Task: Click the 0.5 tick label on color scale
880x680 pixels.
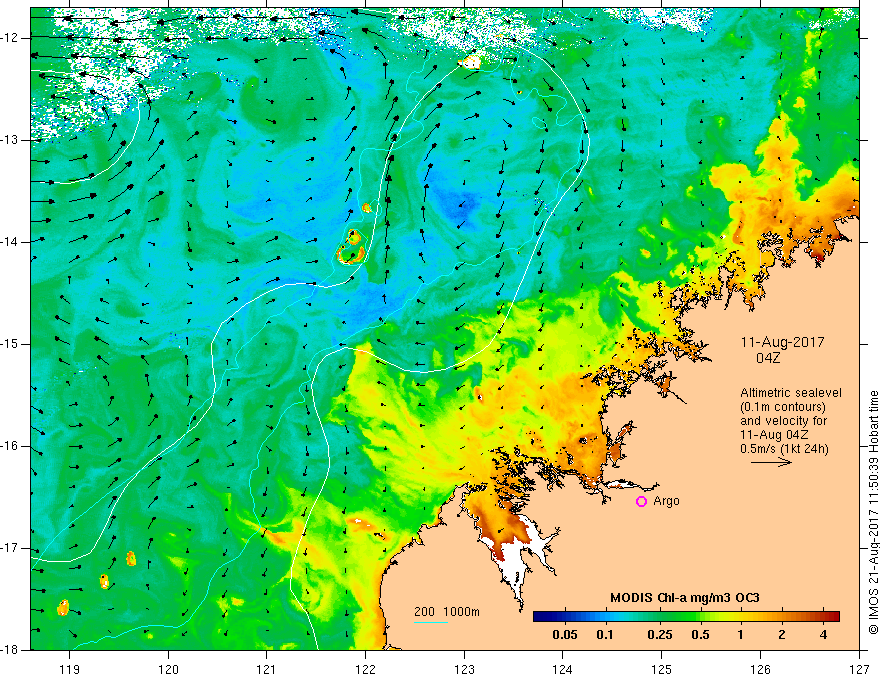Action: click(x=700, y=635)
